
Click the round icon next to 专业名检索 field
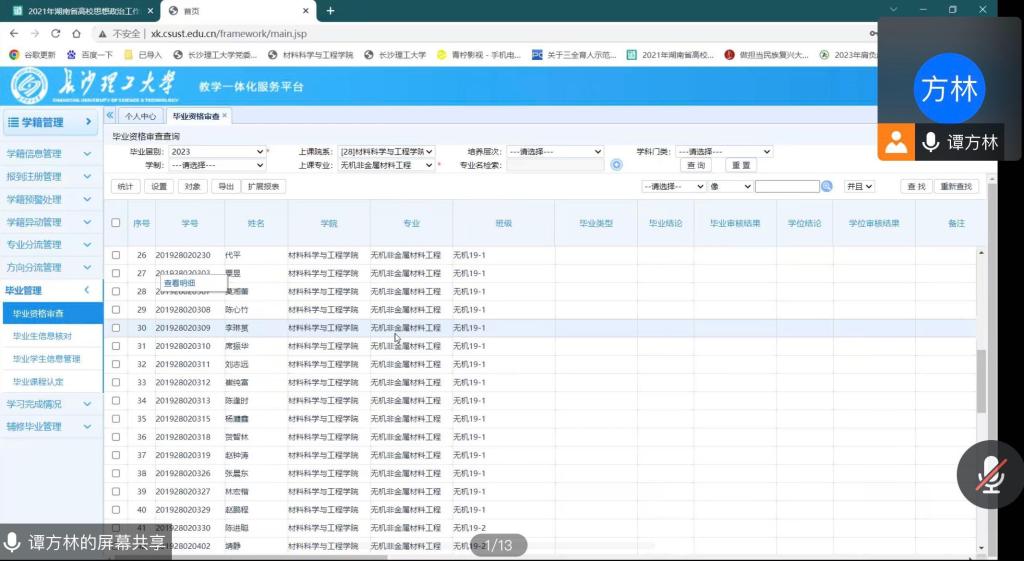pos(617,165)
